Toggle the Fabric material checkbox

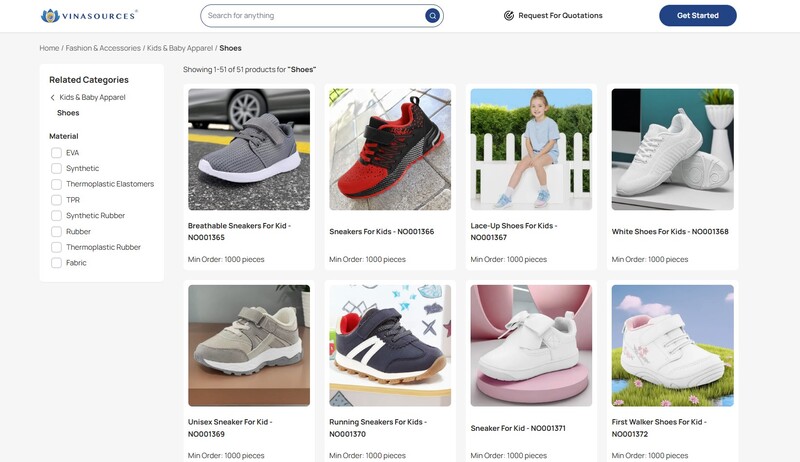click(x=57, y=263)
